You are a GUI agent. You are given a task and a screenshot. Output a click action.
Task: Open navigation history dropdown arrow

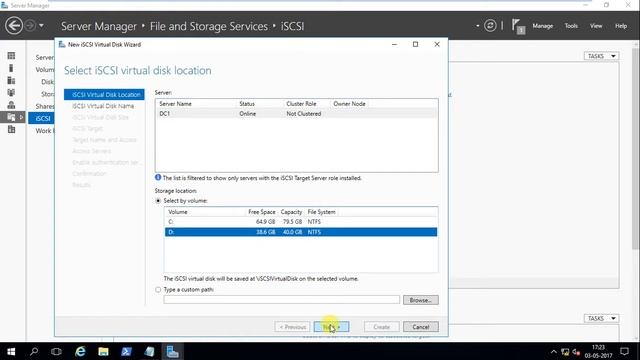[x=41, y=26]
